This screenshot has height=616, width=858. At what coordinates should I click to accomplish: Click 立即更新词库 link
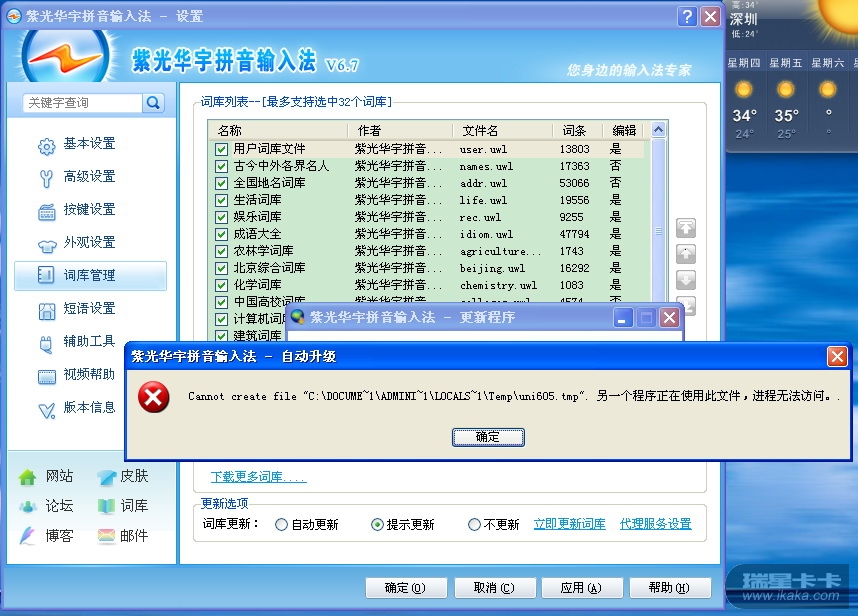click(x=569, y=524)
